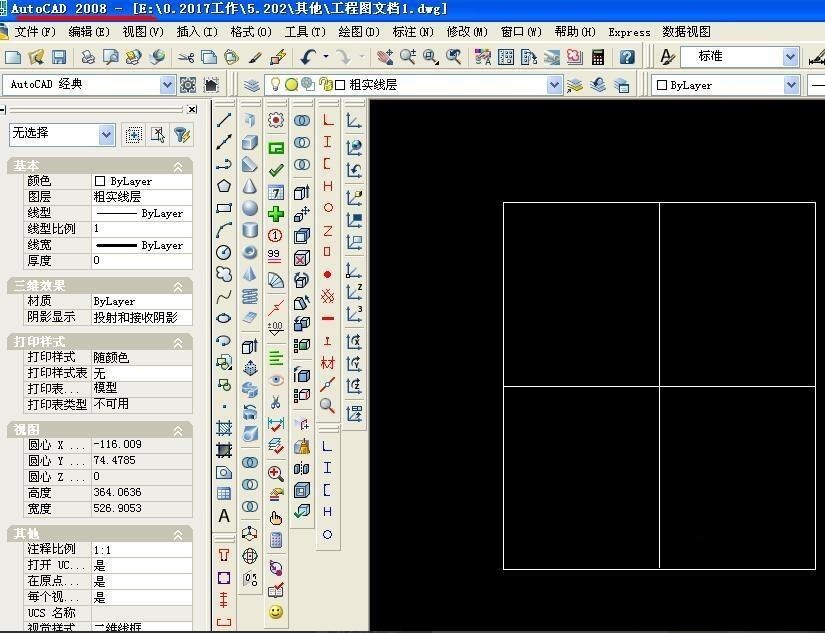This screenshot has width=825, height=633.
Task: Close the properties palette with X
Action: [192, 109]
